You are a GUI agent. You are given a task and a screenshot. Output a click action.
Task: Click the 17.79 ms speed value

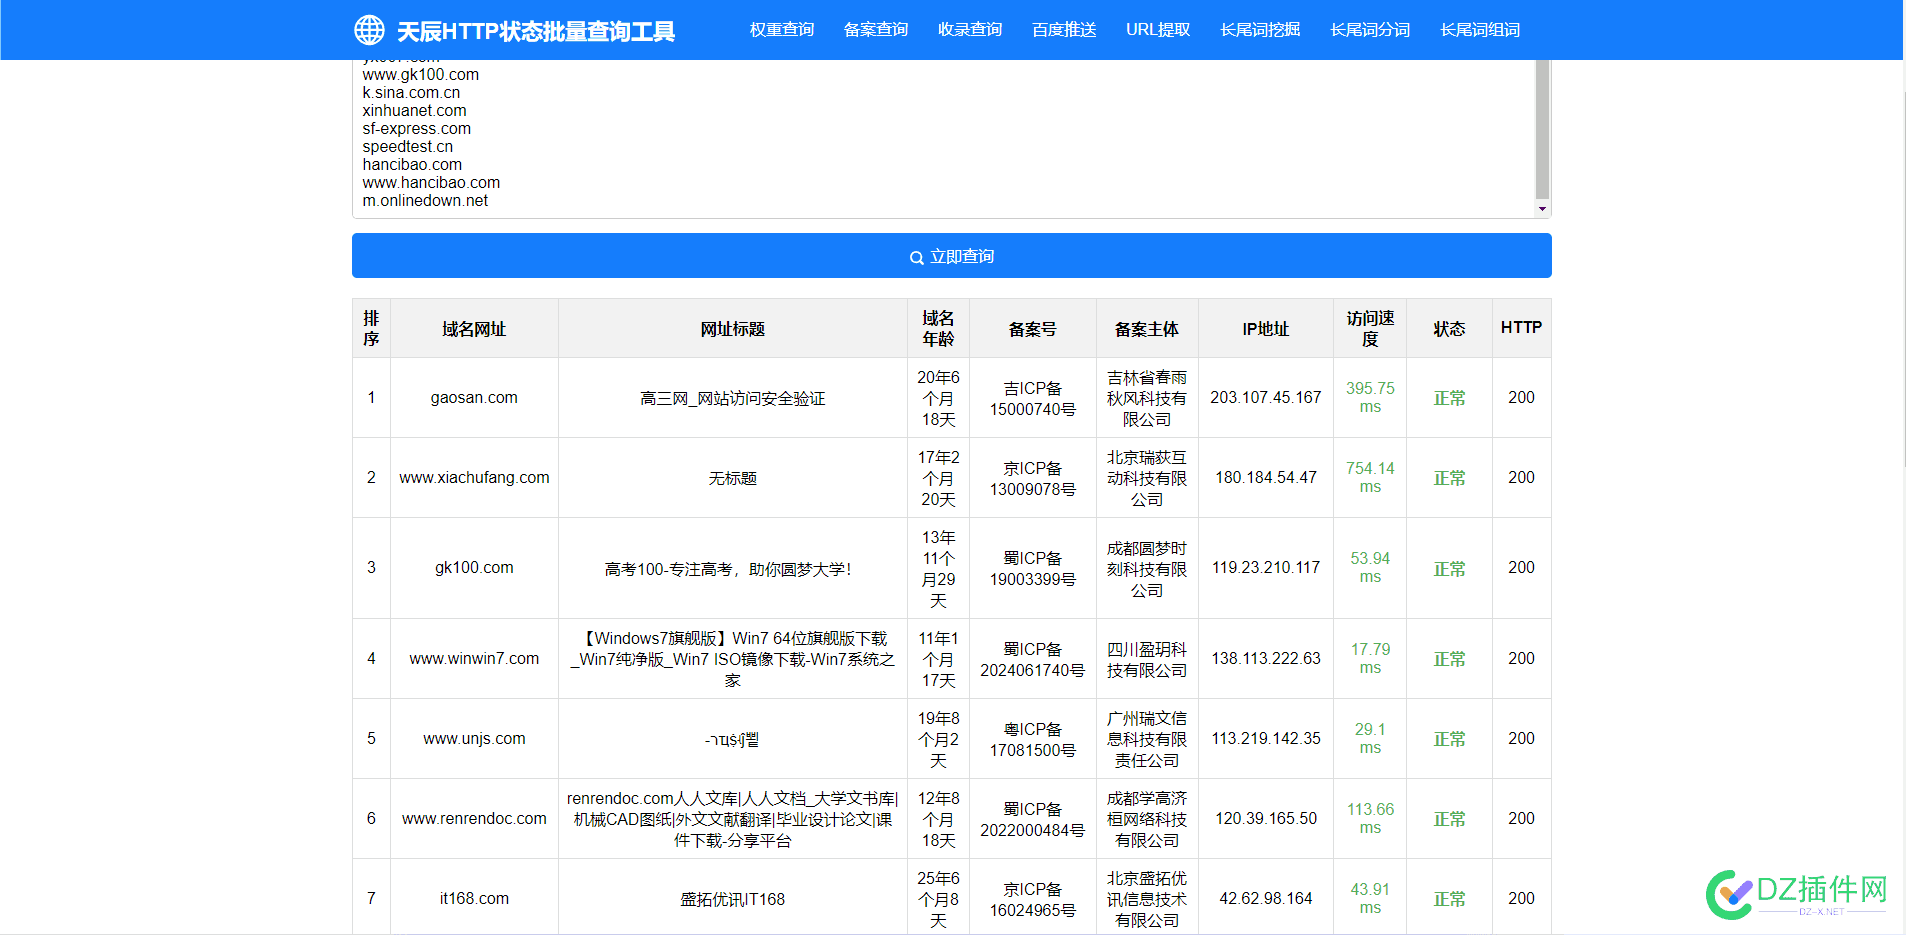pos(1370,659)
